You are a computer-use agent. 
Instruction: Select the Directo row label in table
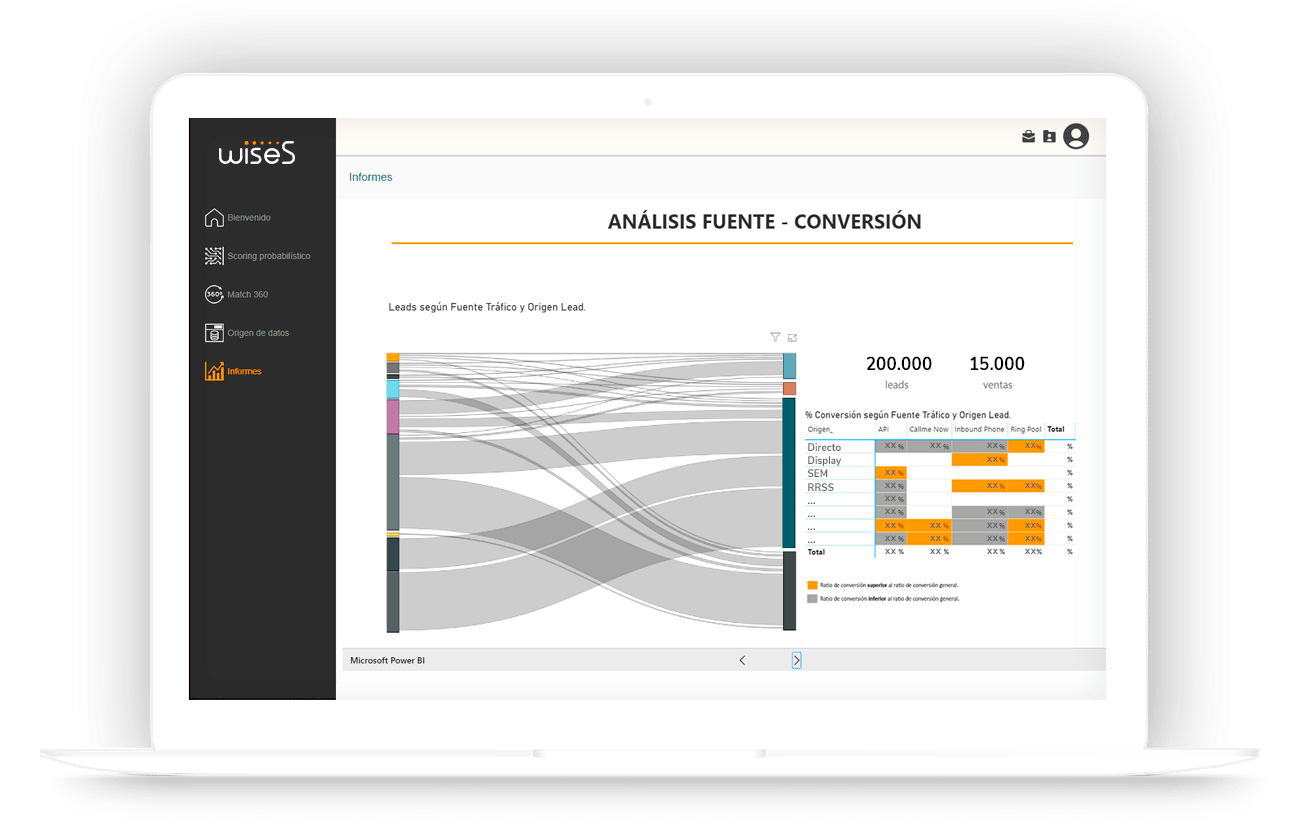[x=824, y=447]
